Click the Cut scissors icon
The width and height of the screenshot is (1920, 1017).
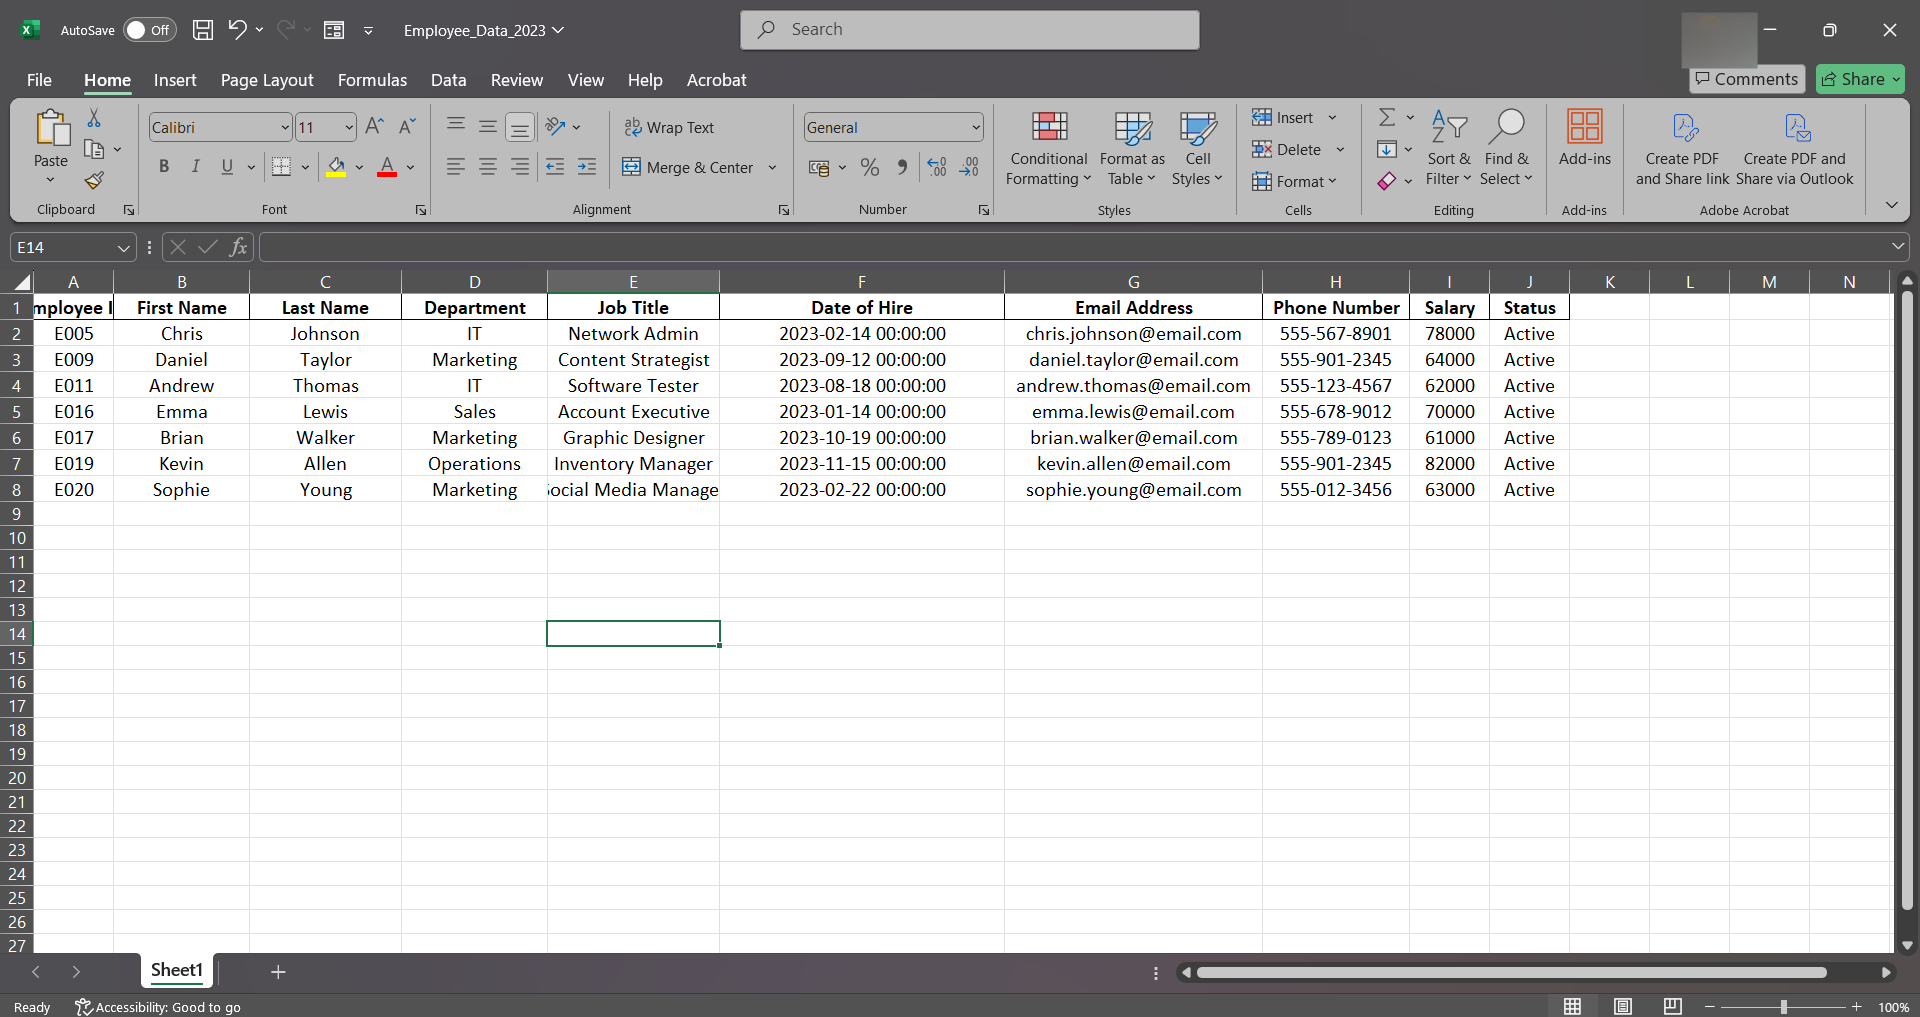[94, 118]
